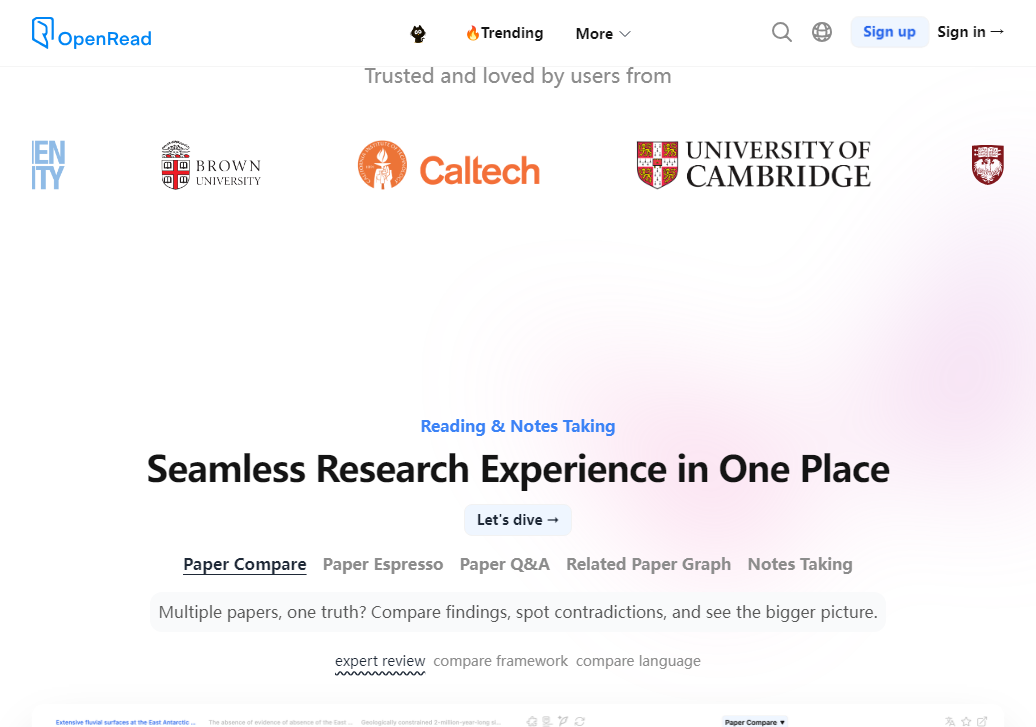Screen dimensions: 1036x727
Task: Click the Caltech logo
Action: pos(449,165)
